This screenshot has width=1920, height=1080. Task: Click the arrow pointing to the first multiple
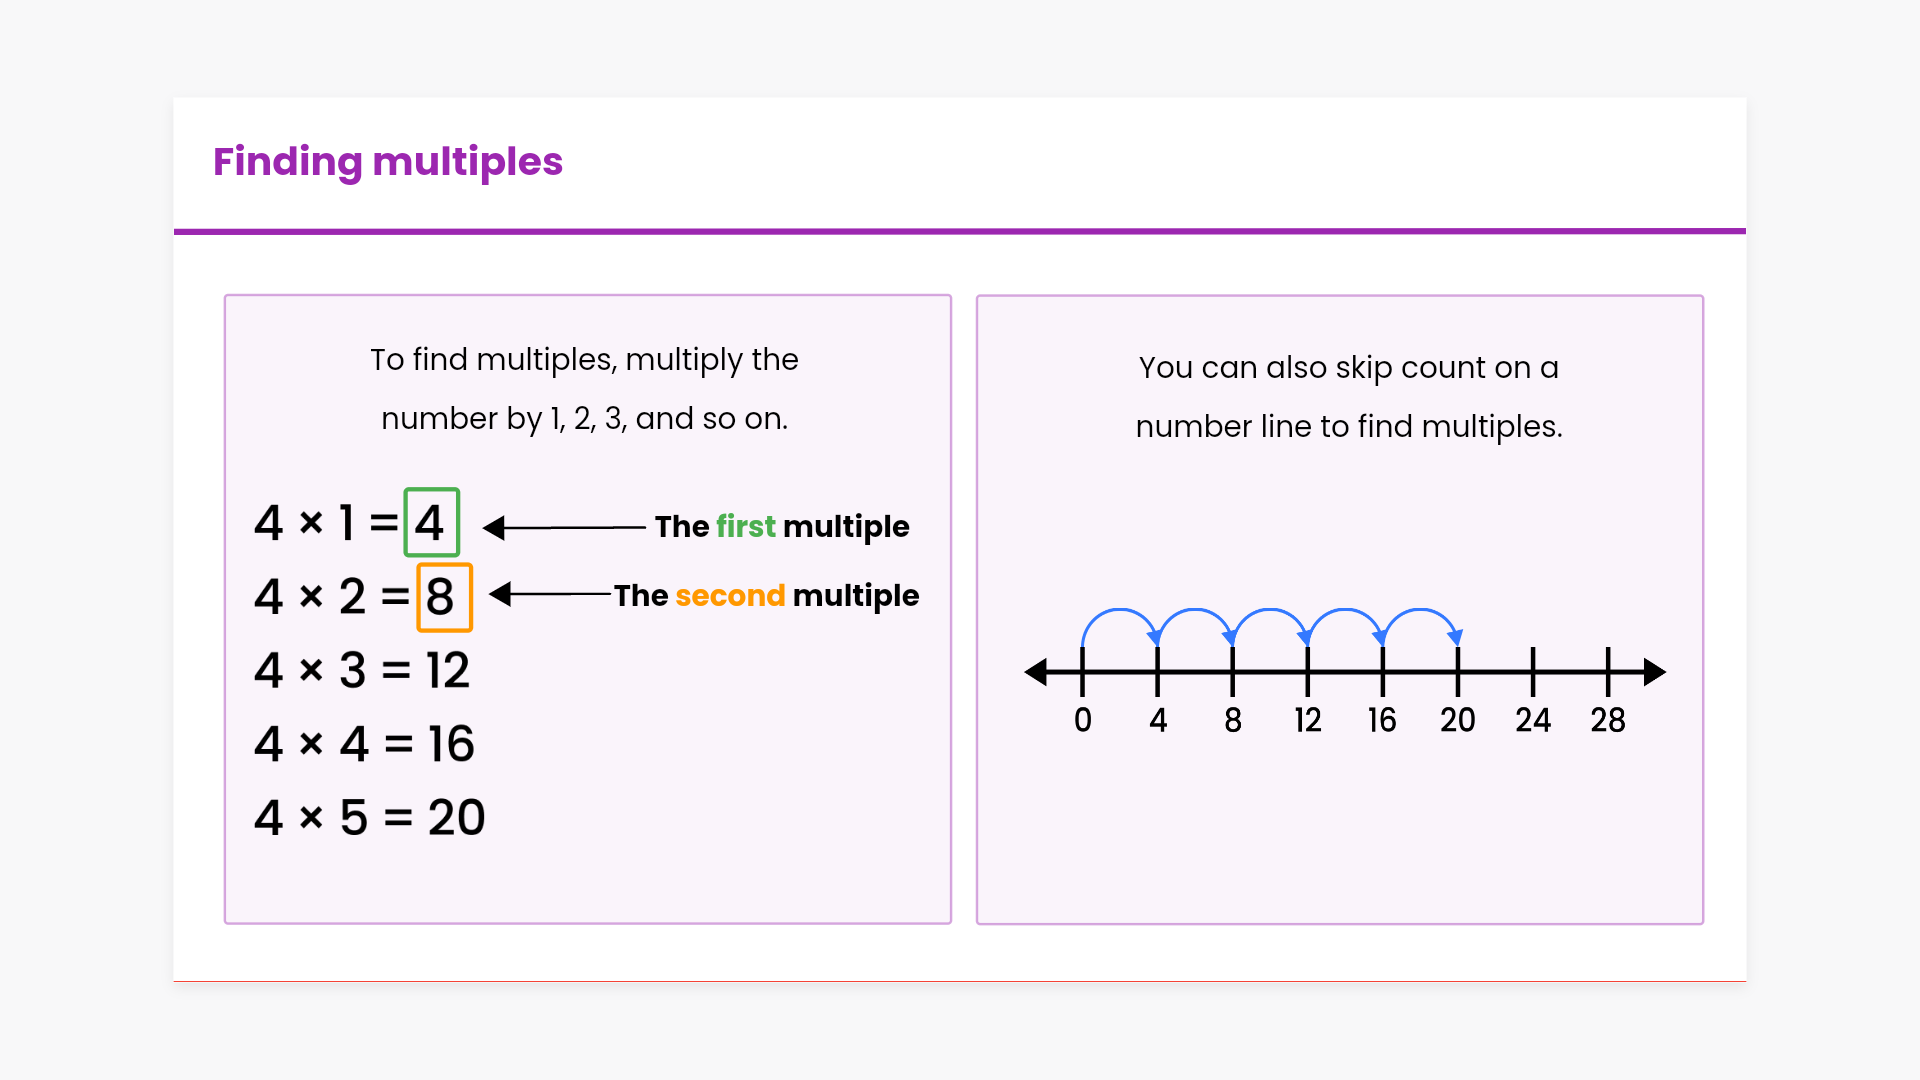(564, 527)
